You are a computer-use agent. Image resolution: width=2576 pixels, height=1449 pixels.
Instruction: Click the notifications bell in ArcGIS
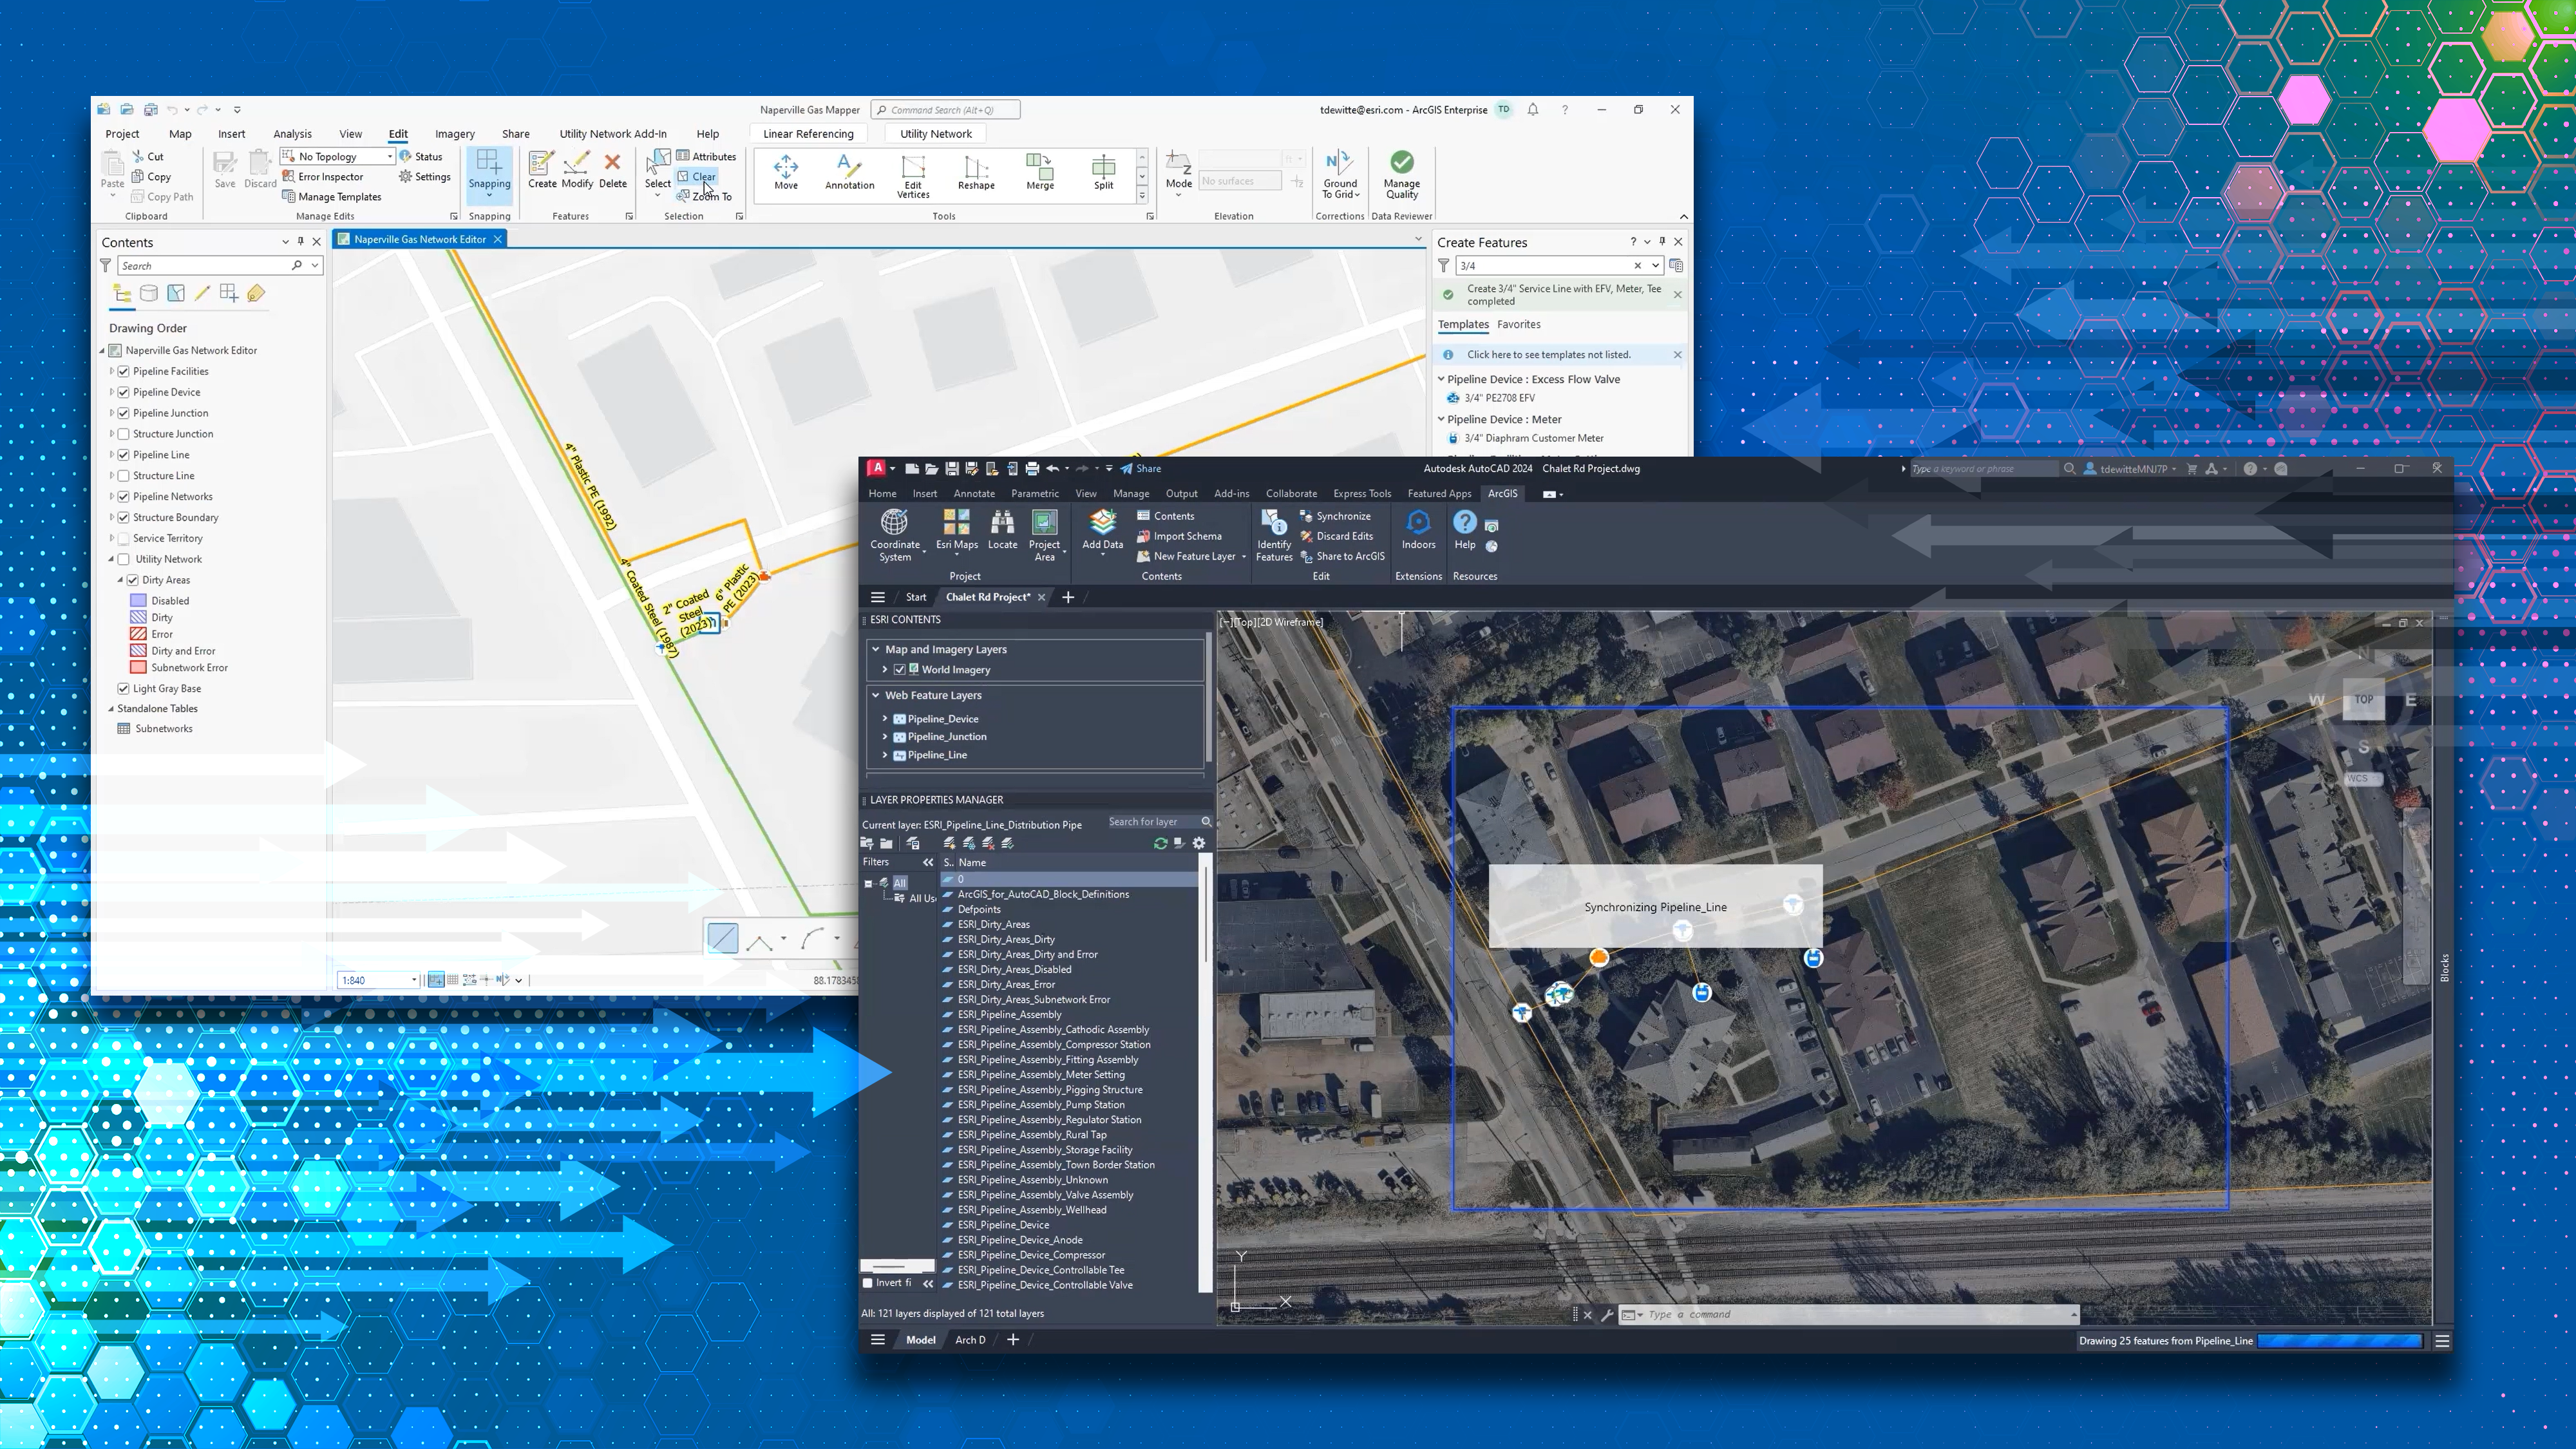1533,110
